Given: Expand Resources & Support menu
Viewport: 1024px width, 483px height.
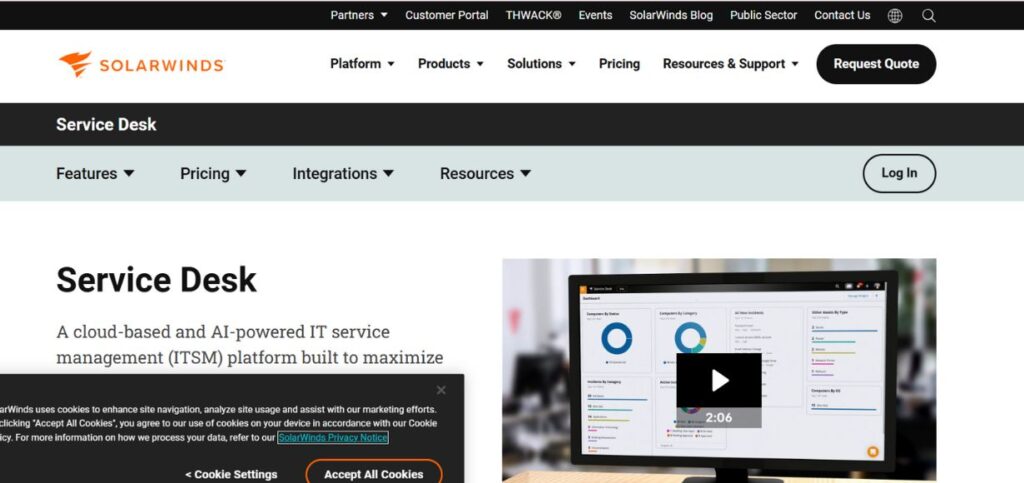Looking at the screenshot, I should coord(730,64).
